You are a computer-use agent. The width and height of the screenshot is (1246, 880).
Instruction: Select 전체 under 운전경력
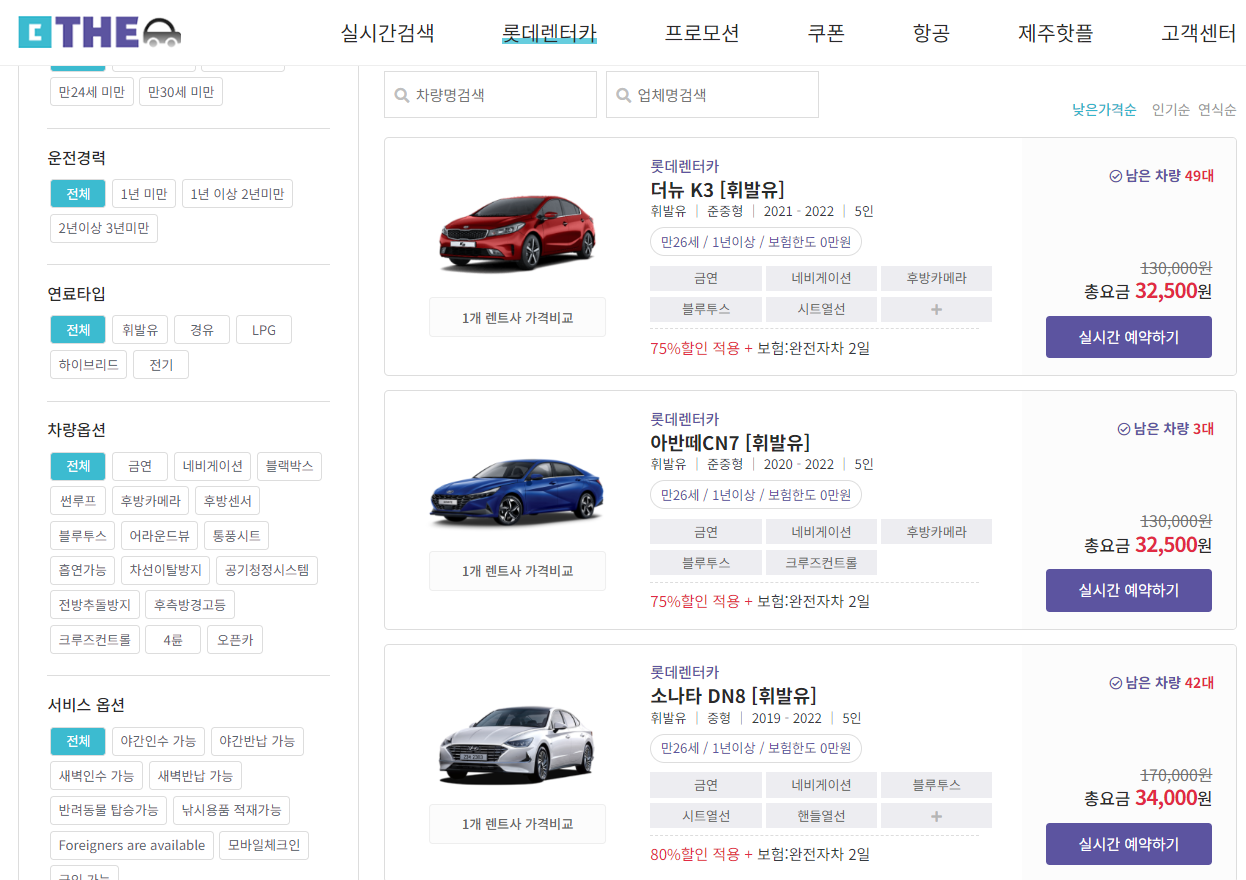pos(78,194)
